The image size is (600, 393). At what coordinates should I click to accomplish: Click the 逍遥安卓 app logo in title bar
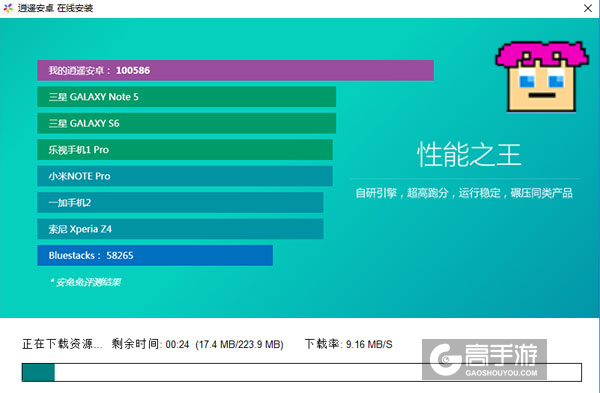(8, 8)
